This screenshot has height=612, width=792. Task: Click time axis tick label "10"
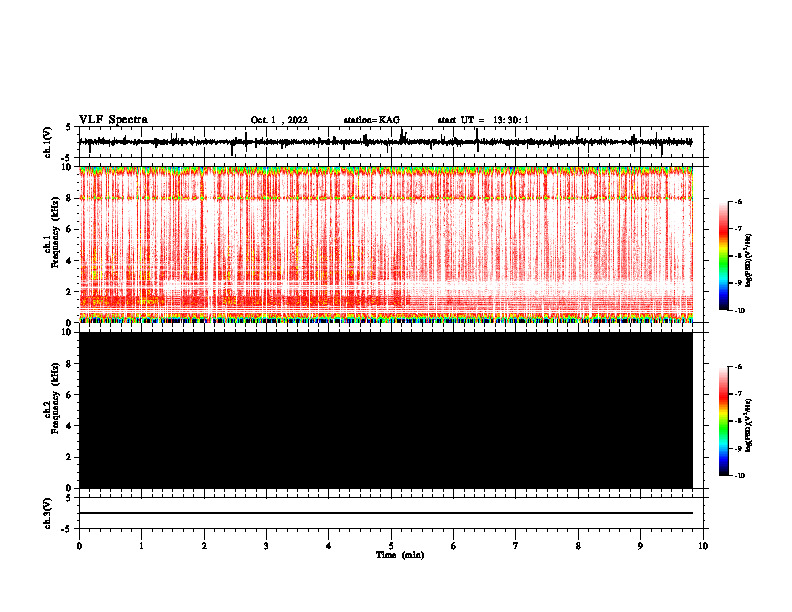(703, 546)
